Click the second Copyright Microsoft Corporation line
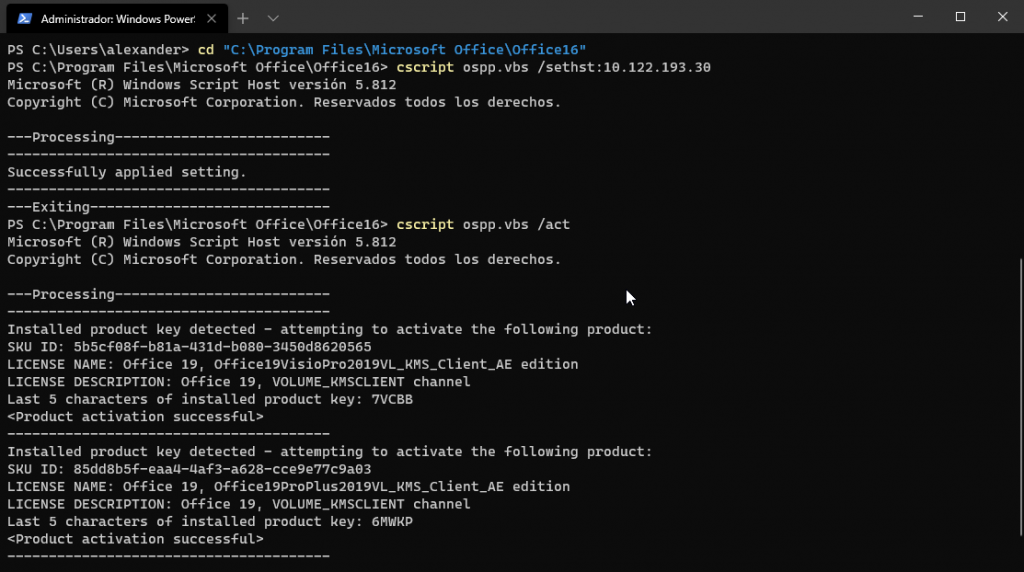This screenshot has width=1024, height=572. pyautogui.click(x=284, y=259)
